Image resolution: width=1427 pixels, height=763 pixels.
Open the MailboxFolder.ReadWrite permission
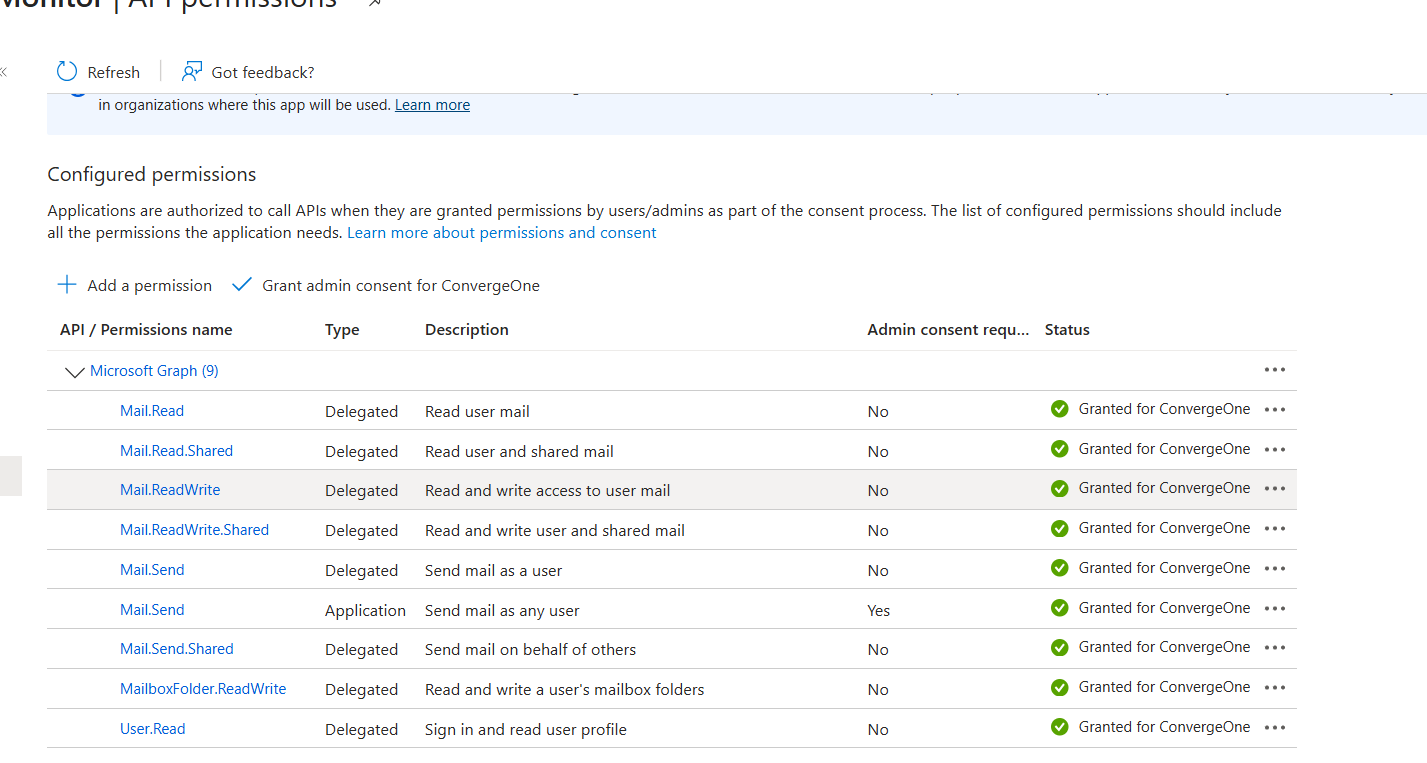pyautogui.click(x=203, y=689)
